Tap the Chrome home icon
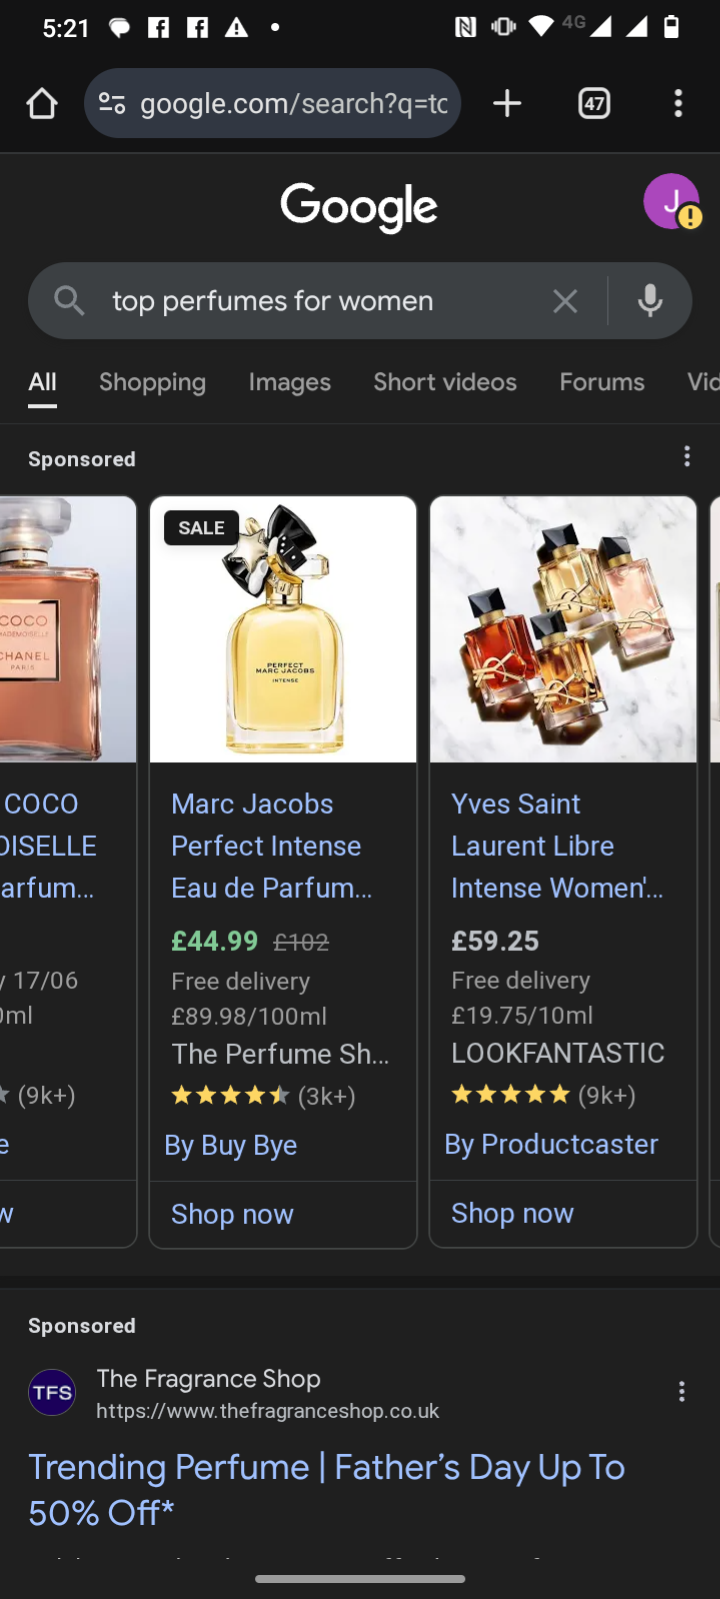The width and height of the screenshot is (720, 1599). pos(42,103)
